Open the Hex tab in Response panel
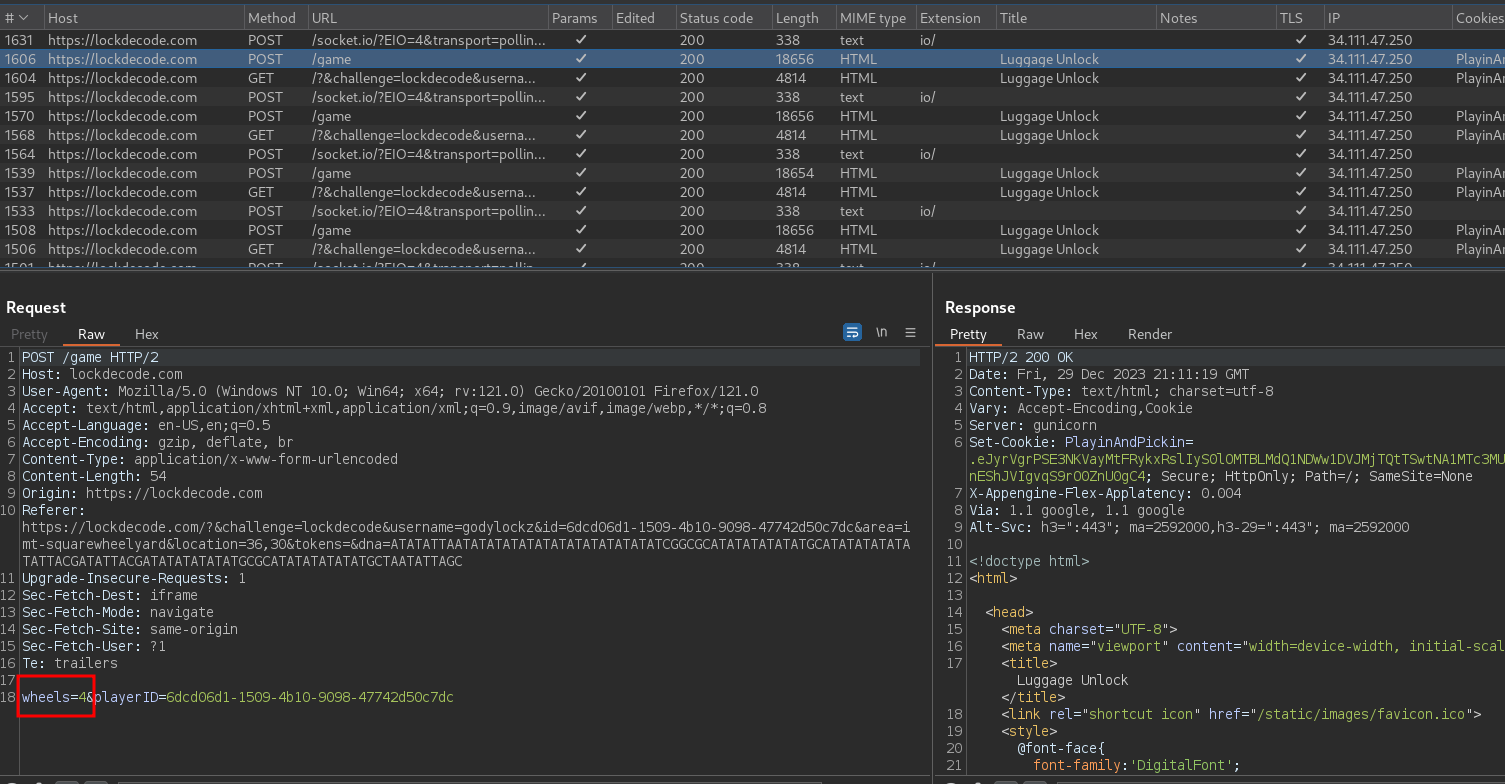 [x=1085, y=334]
